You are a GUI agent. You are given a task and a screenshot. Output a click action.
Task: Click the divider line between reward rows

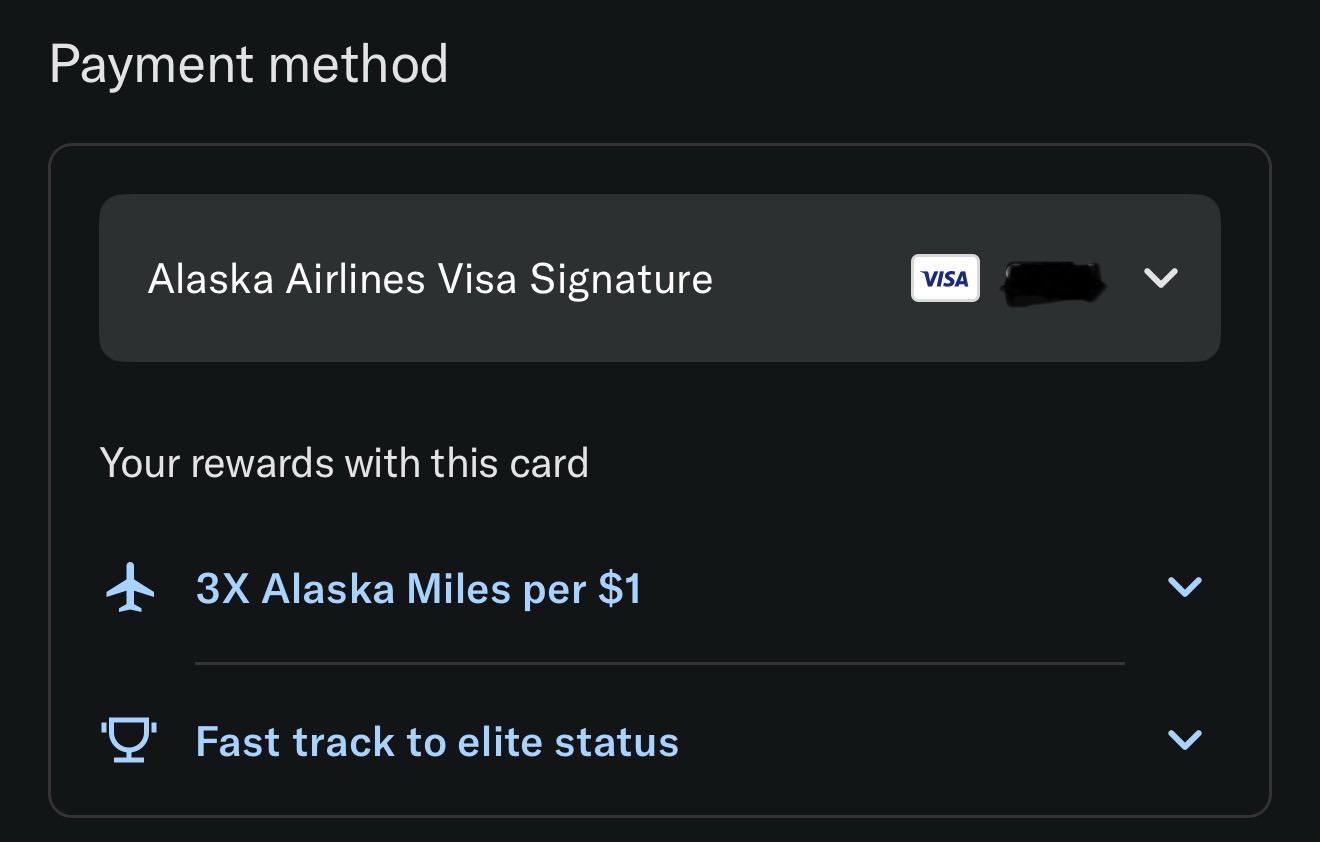pyautogui.click(x=660, y=663)
